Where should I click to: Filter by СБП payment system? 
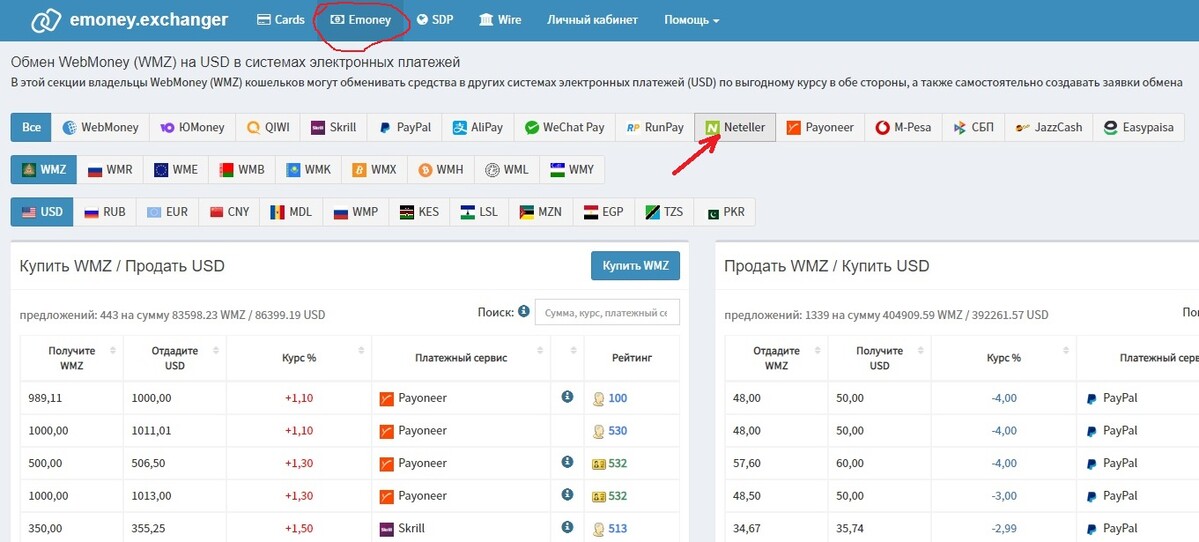[x=973, y=128]
